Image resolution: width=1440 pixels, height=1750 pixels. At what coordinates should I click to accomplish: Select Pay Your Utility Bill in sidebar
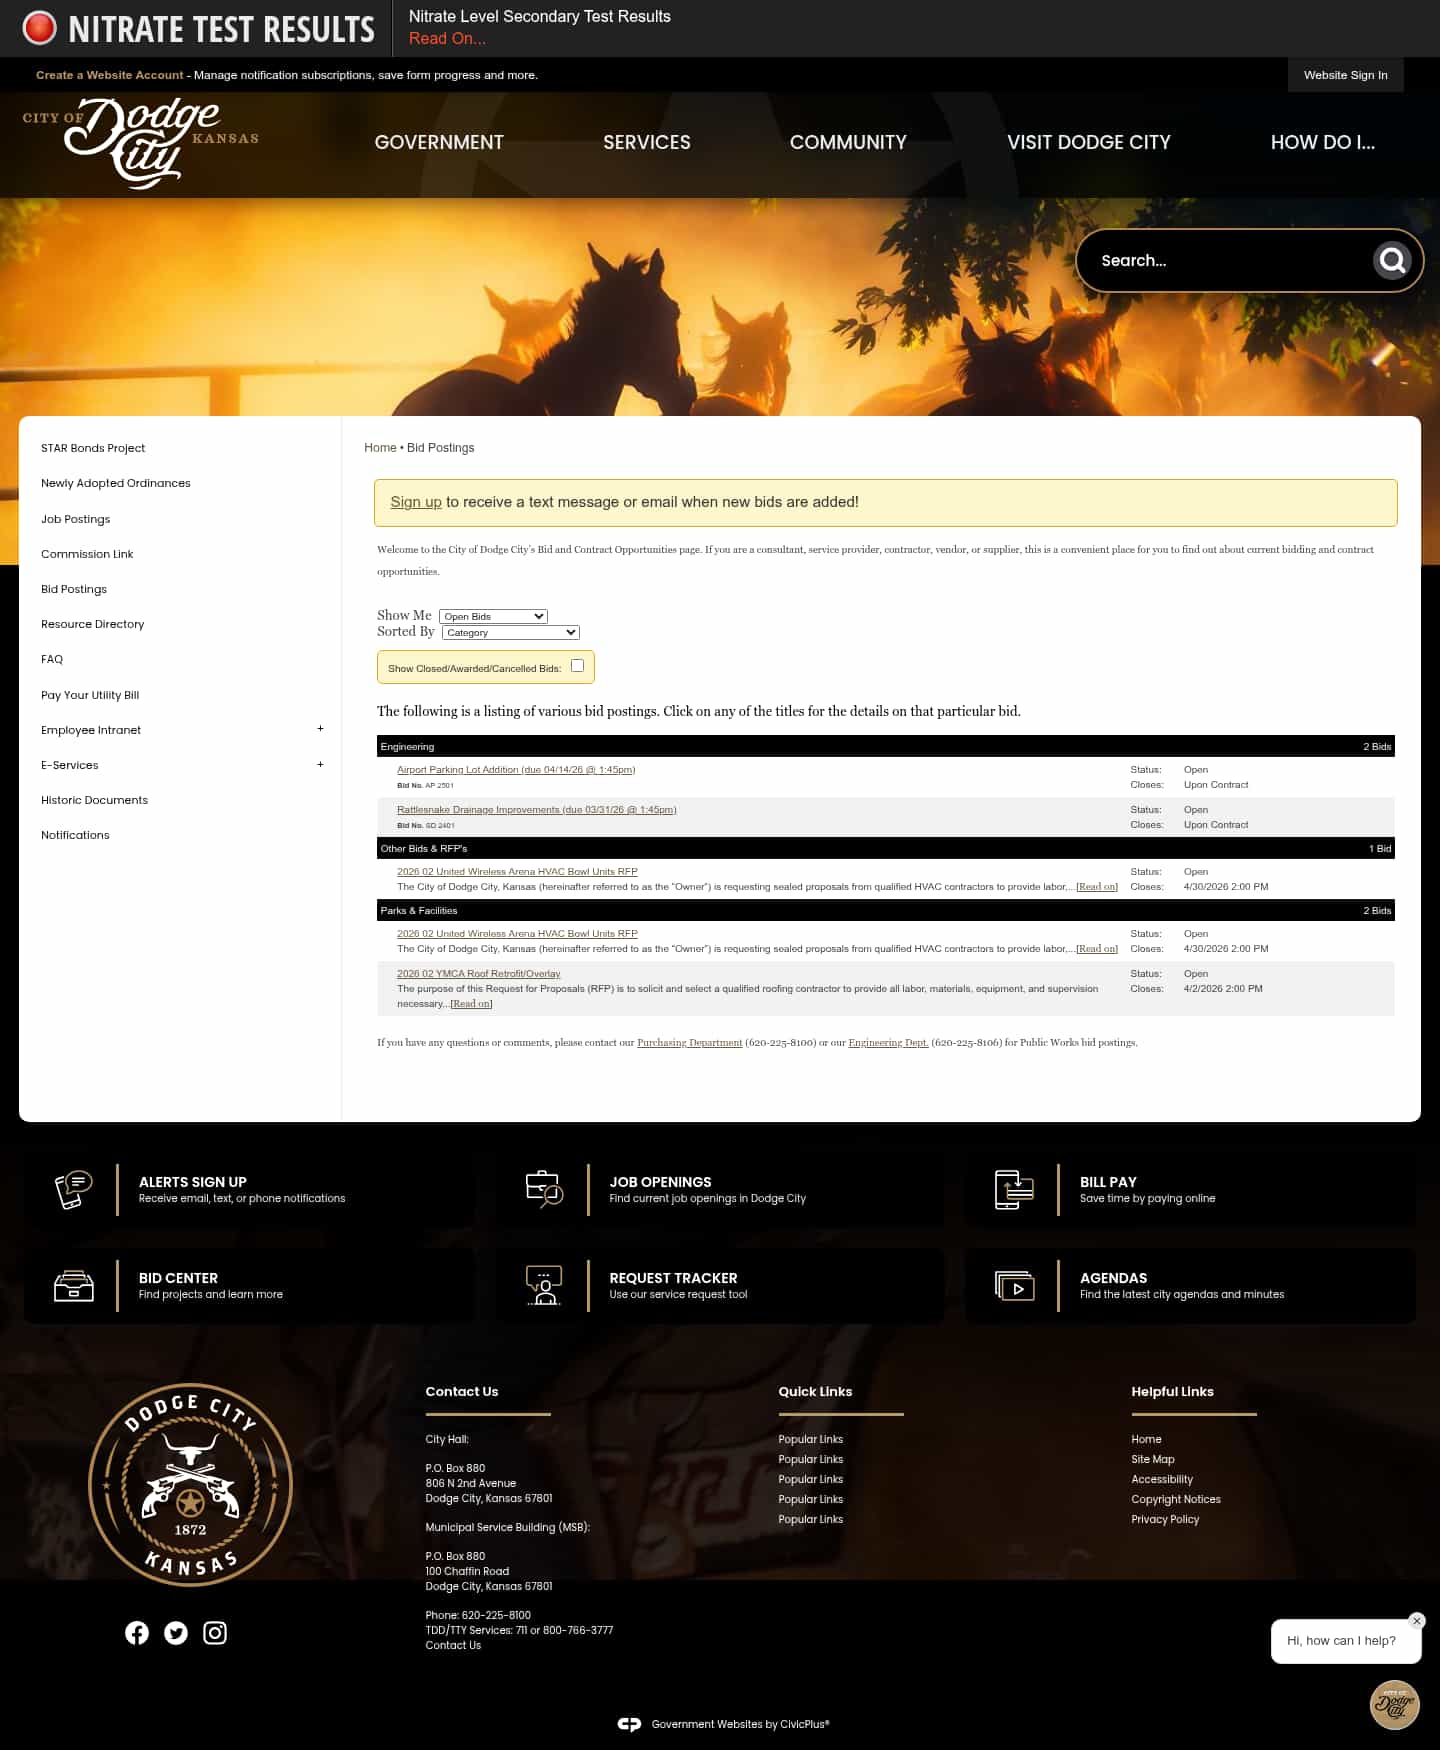(90, 695)
